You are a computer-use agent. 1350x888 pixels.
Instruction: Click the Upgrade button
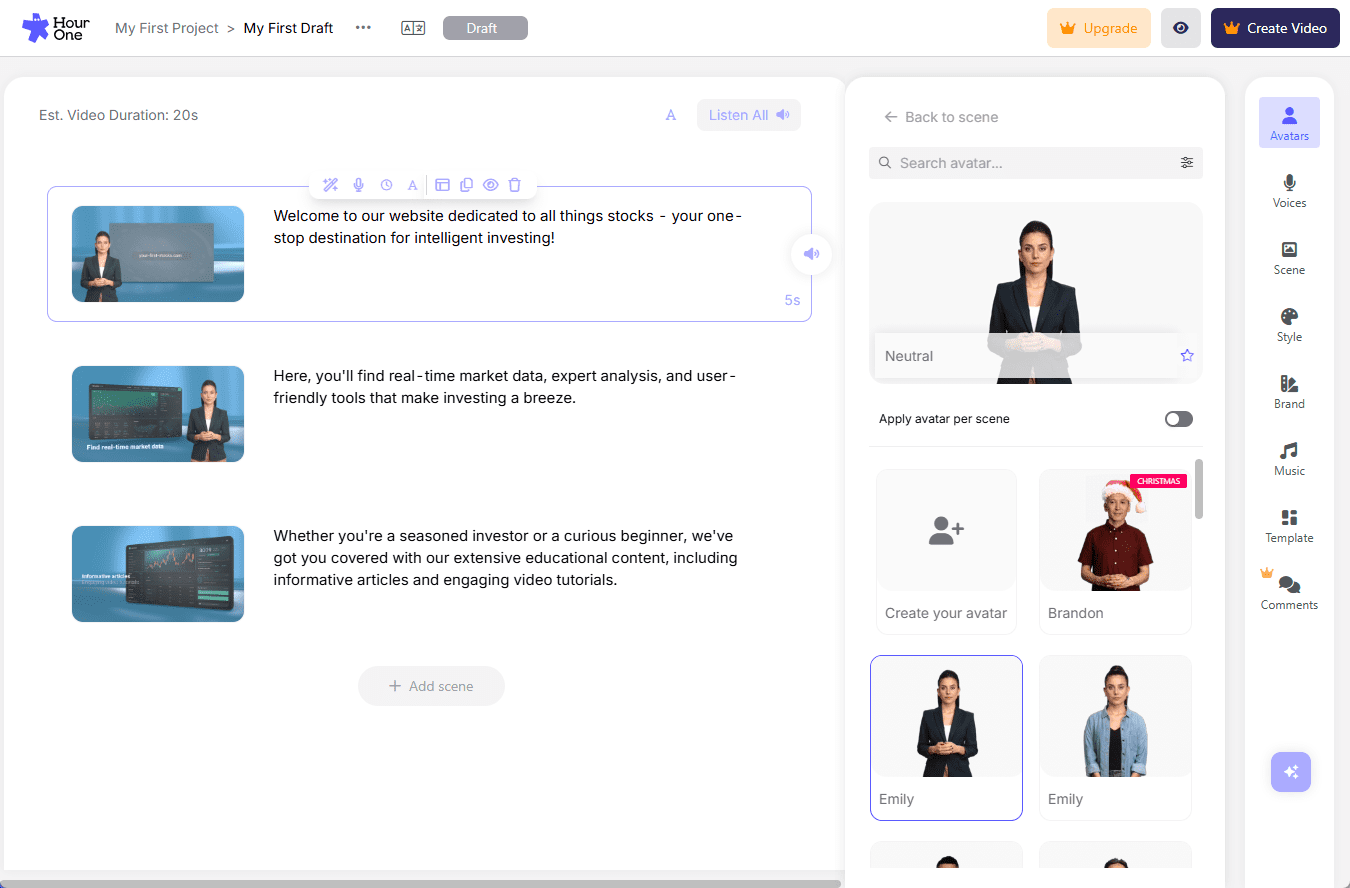[x=1099, y=28]
